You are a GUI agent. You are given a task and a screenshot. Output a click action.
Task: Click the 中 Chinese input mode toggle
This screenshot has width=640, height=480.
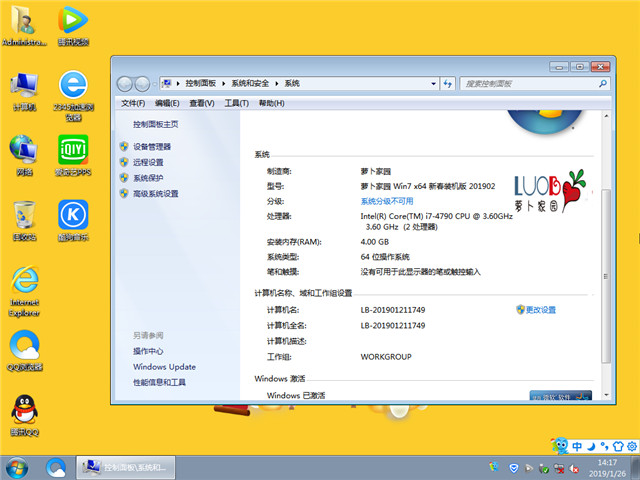[x=577, y=446]
